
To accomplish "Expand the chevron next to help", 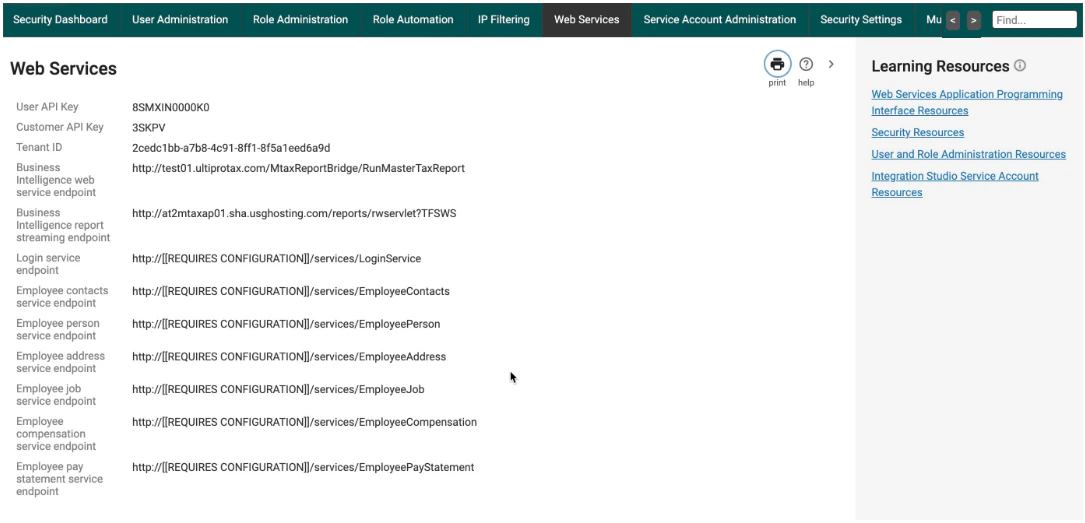I will pos(831,64).
